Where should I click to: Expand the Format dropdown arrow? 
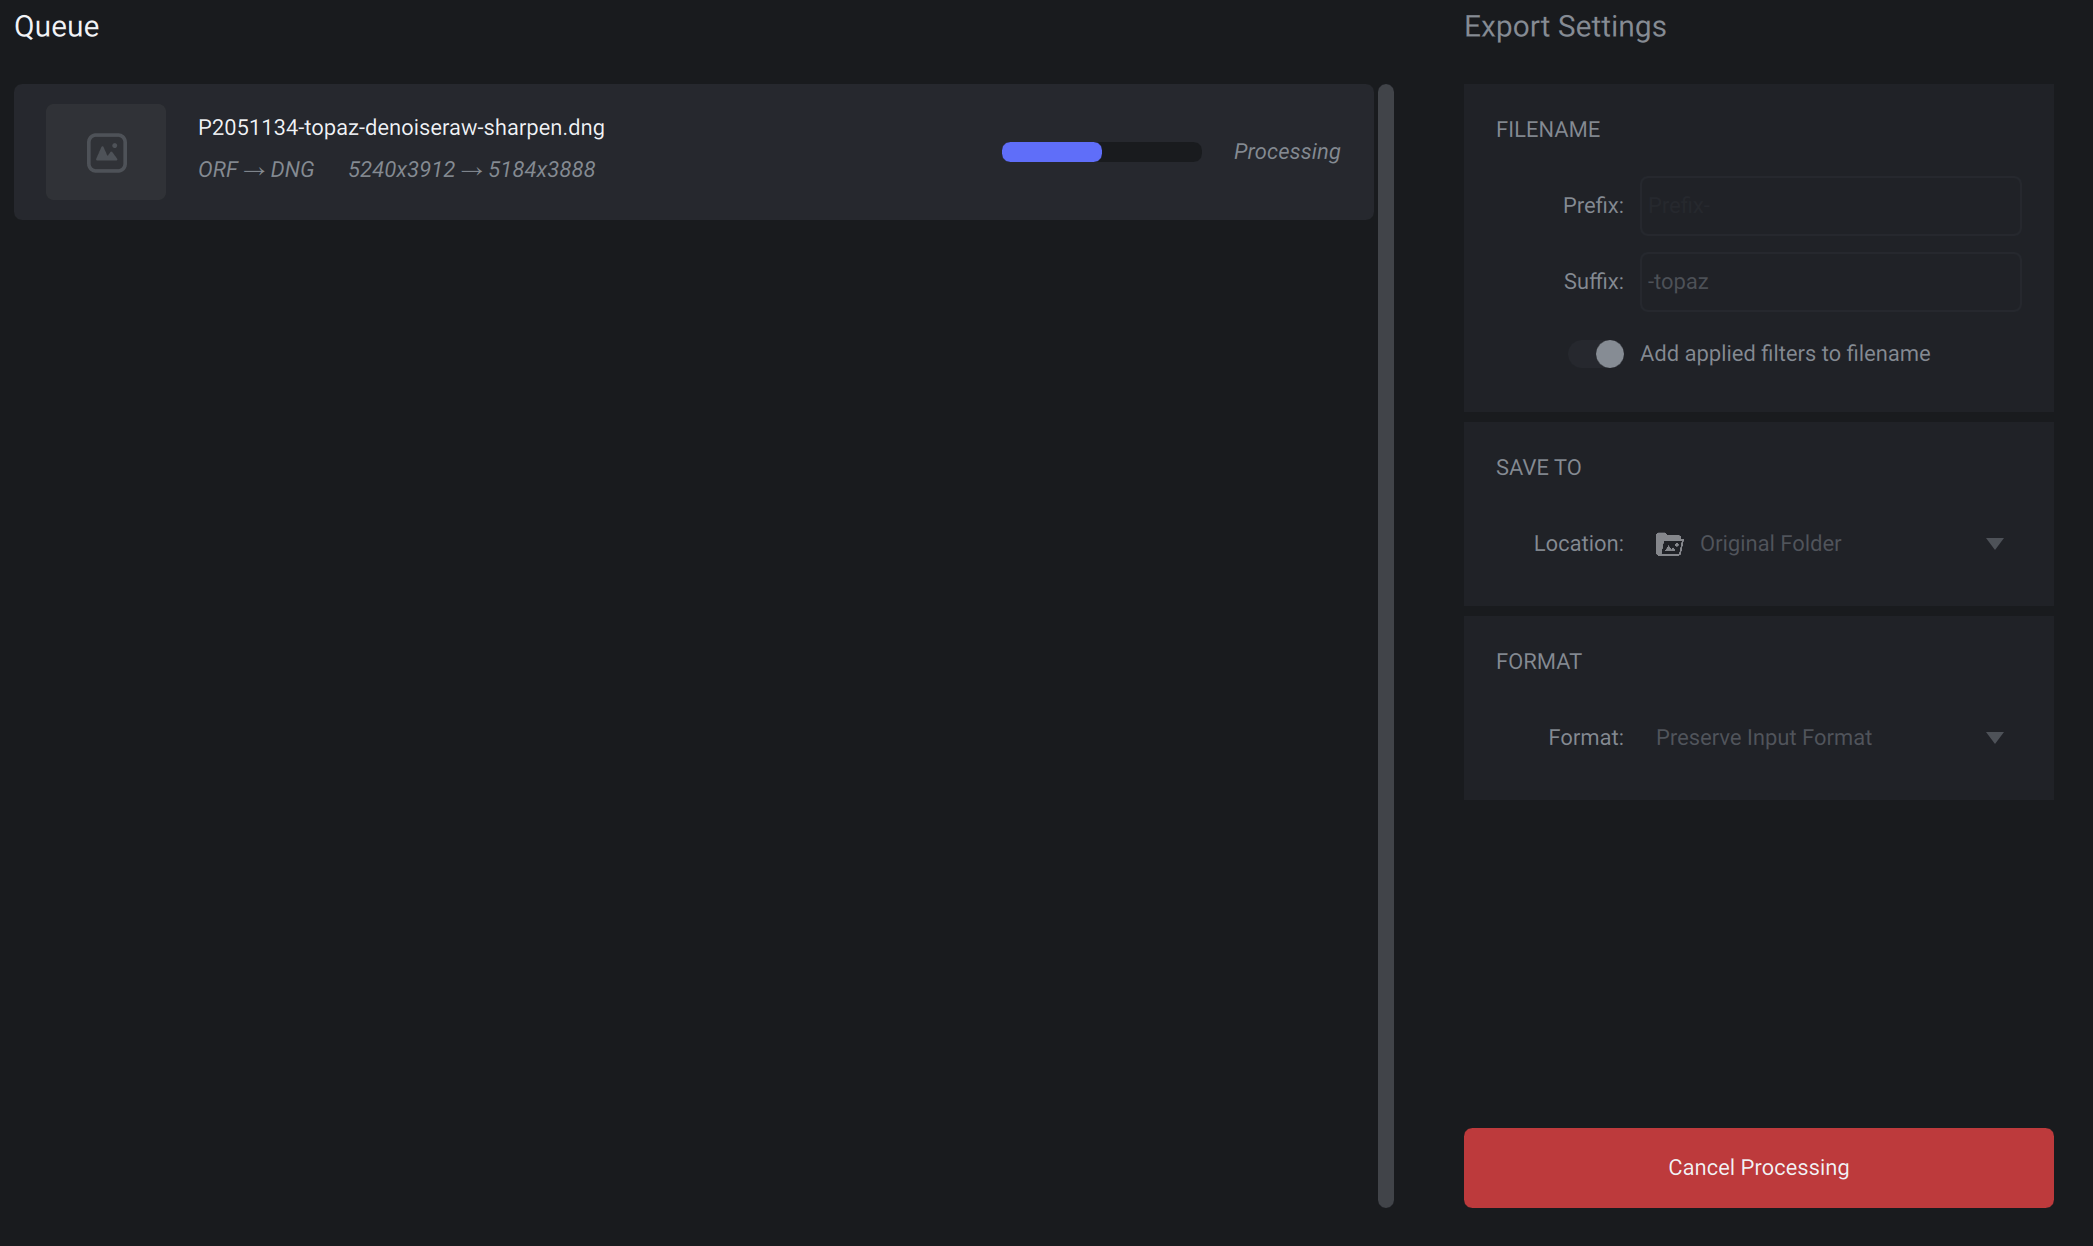1994,738
